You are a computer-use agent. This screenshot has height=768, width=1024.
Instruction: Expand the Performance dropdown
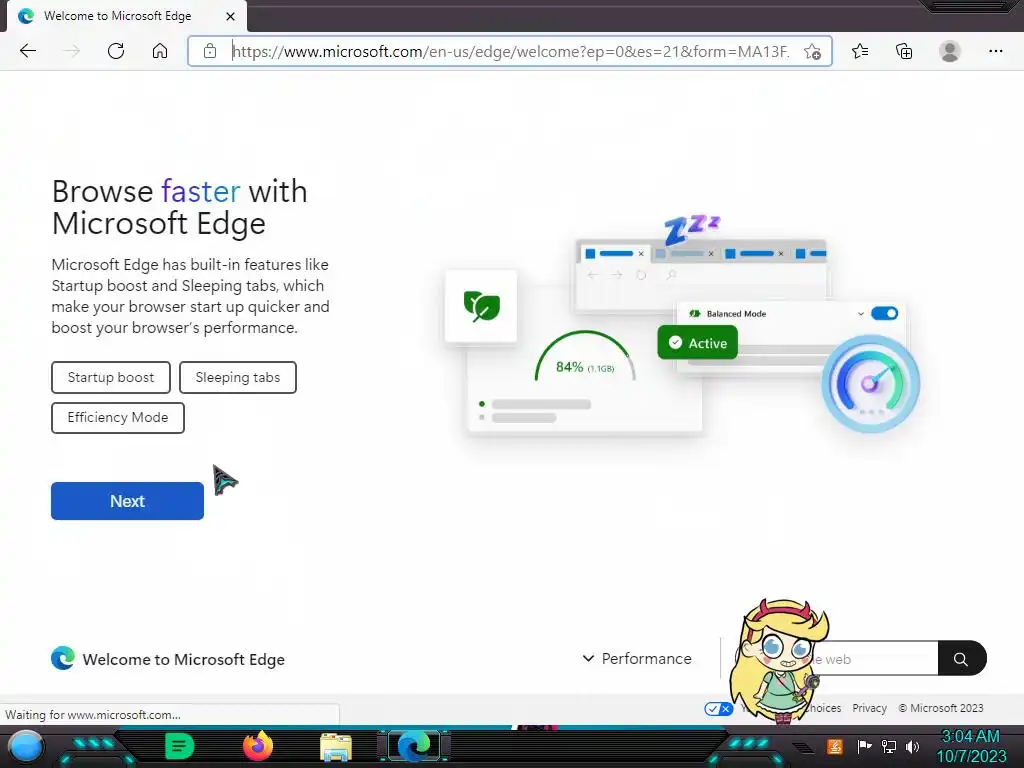coord(637,658)
